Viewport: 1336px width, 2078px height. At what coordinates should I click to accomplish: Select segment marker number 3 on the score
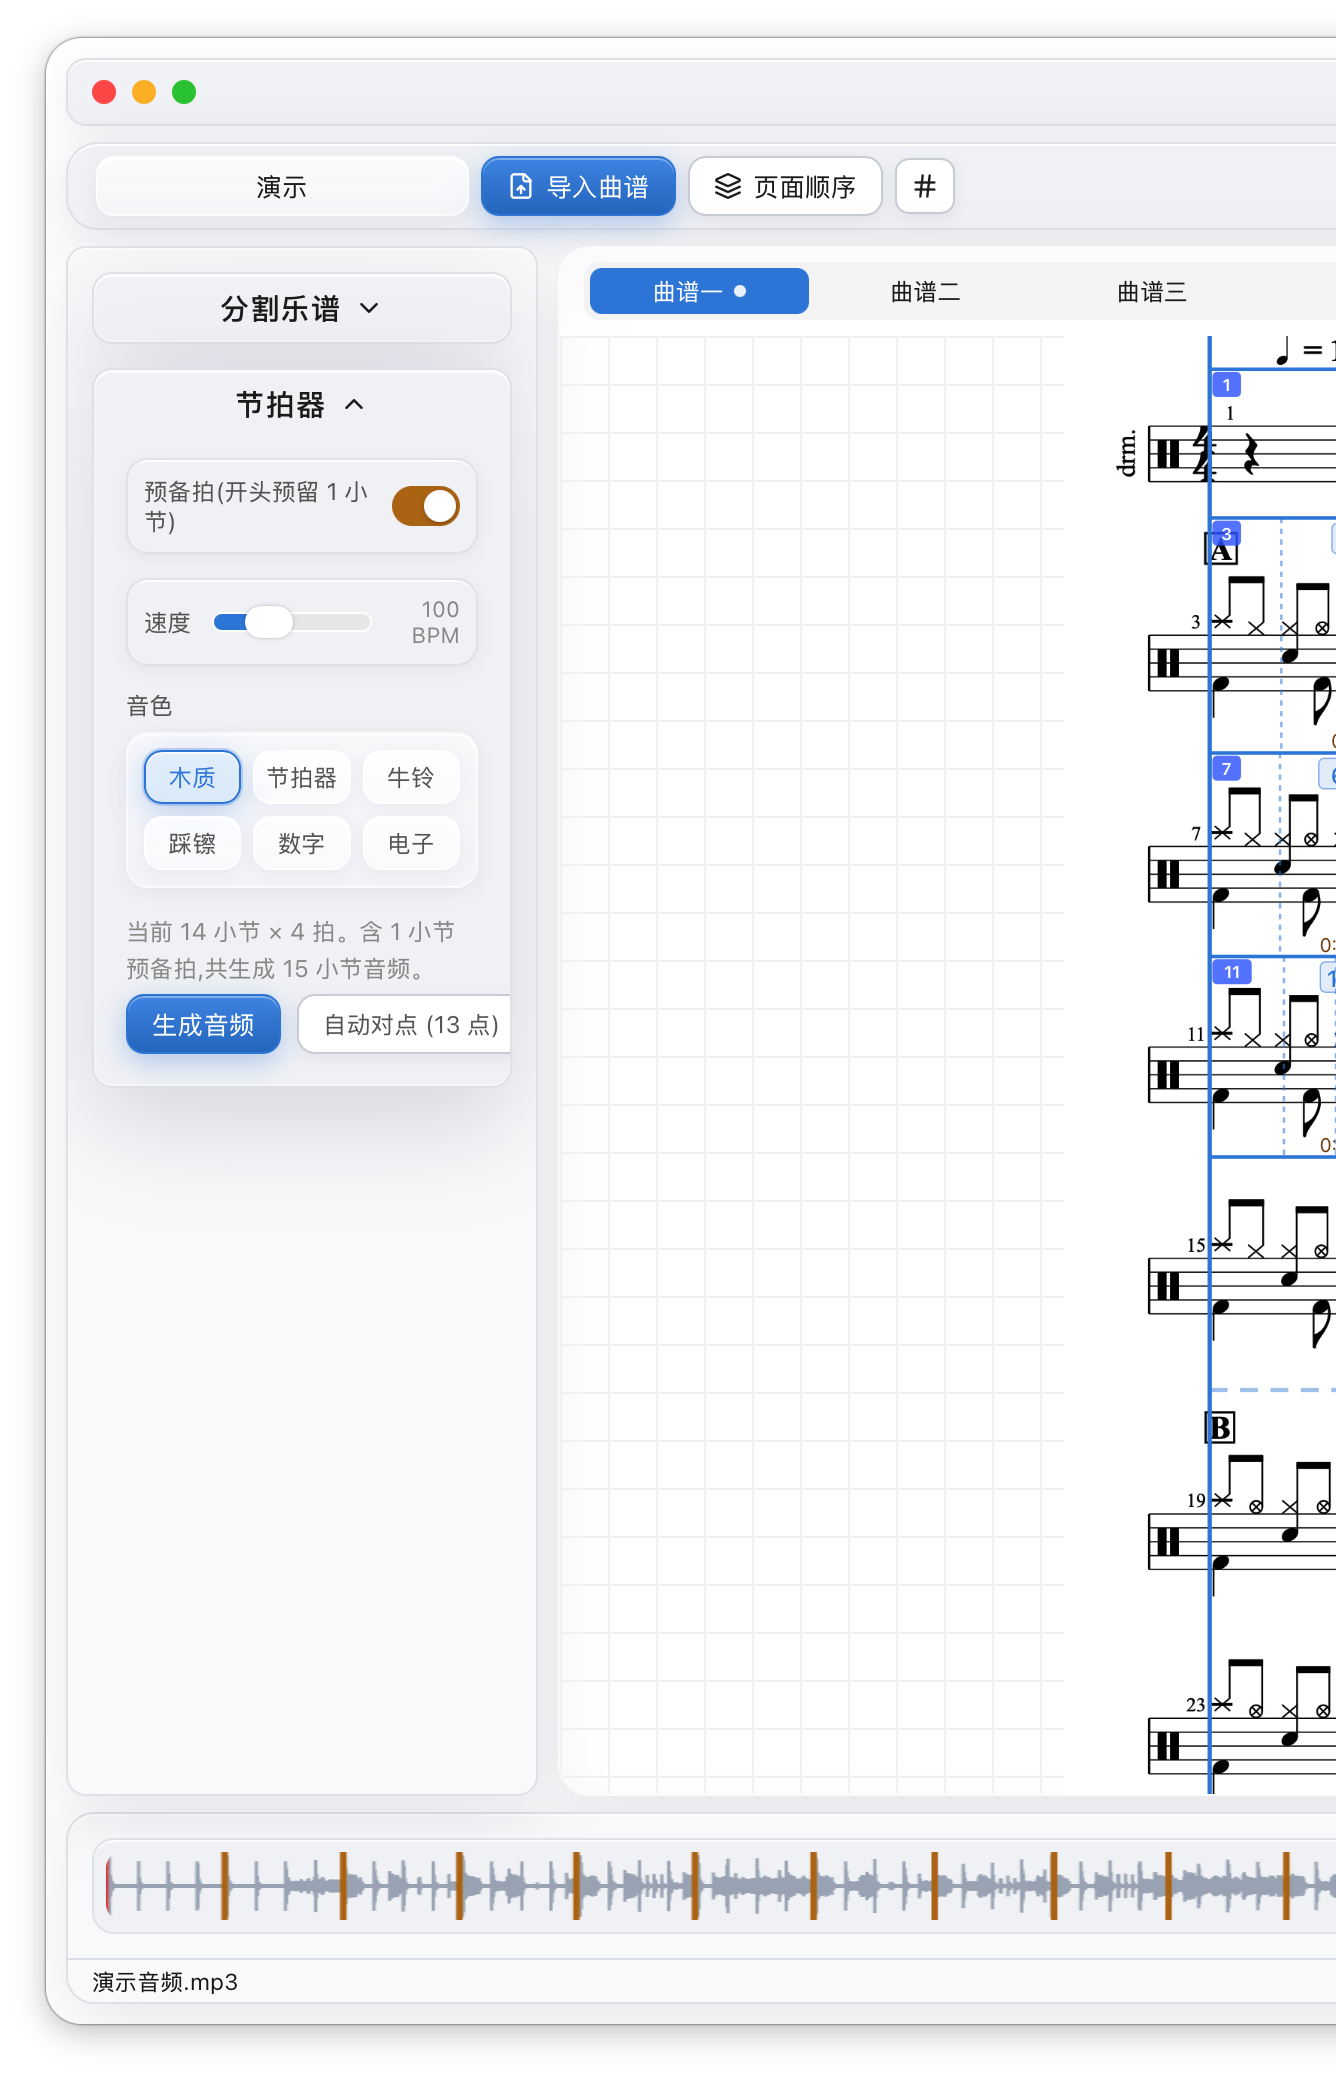click(x=1226, y=533)
